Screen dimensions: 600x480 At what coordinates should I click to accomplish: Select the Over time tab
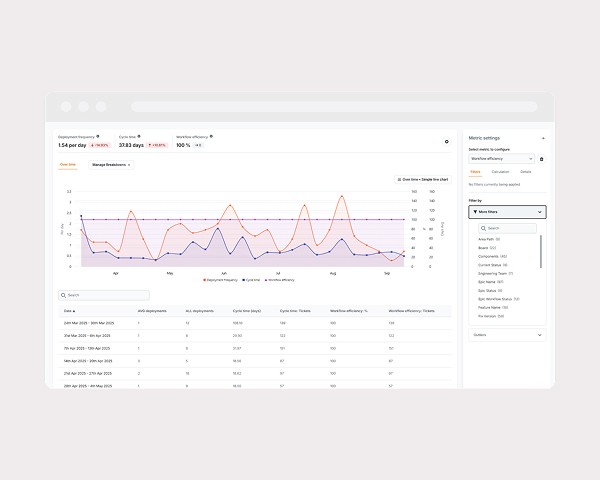click(68, 165)
